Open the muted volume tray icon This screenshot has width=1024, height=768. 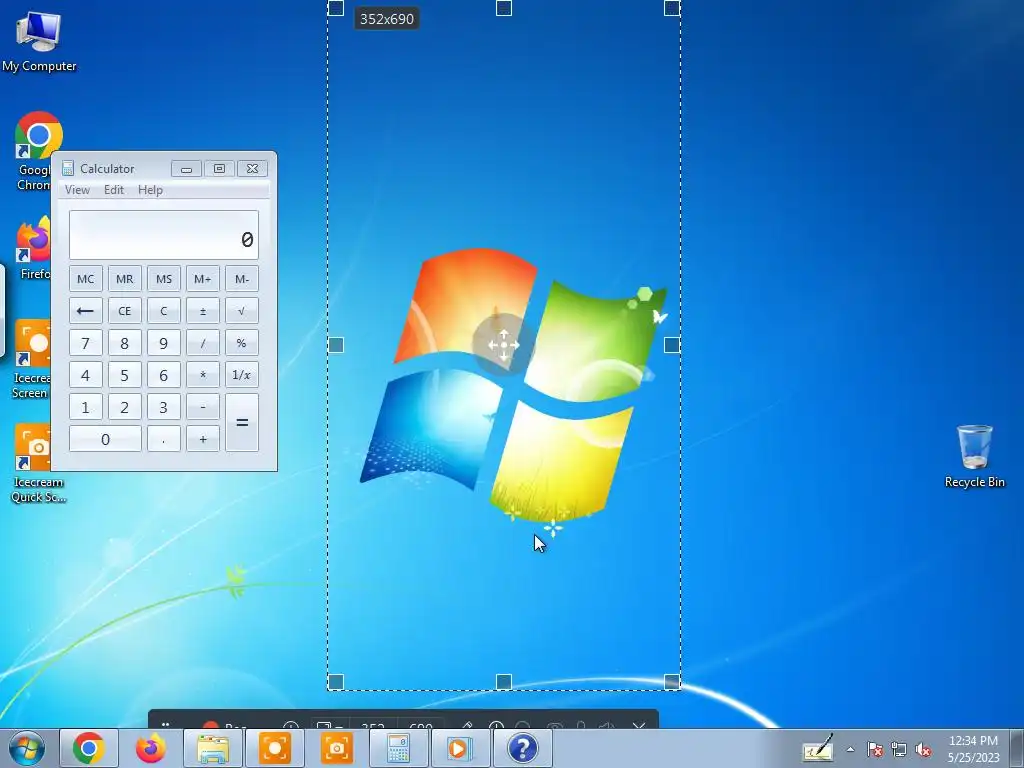tap(923, 750)
